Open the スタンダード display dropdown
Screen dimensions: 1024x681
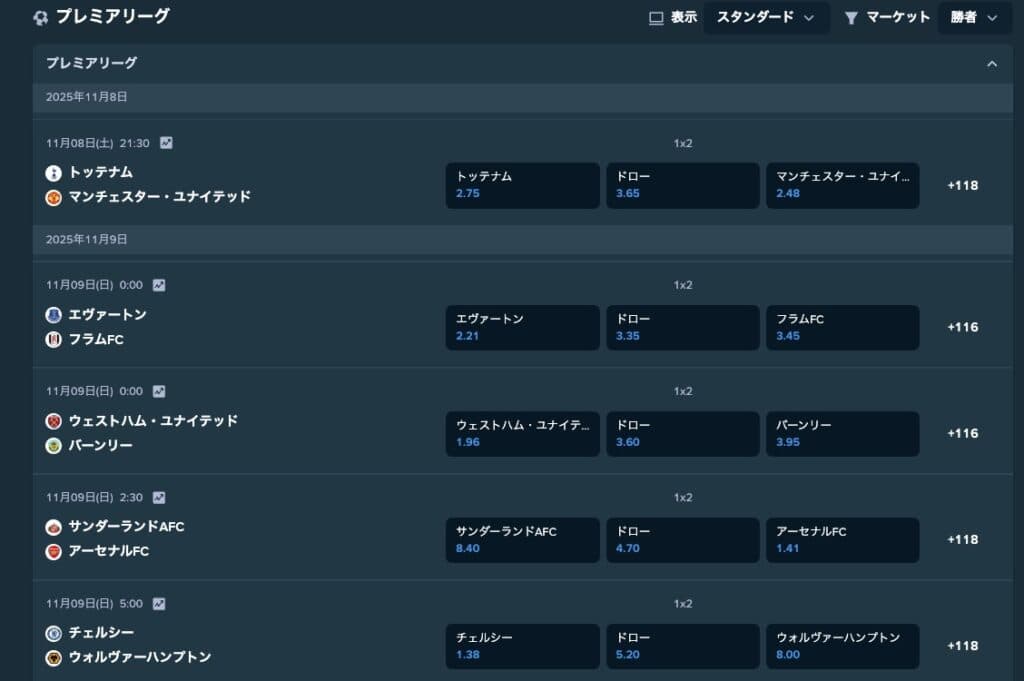(x=766, y=17)
